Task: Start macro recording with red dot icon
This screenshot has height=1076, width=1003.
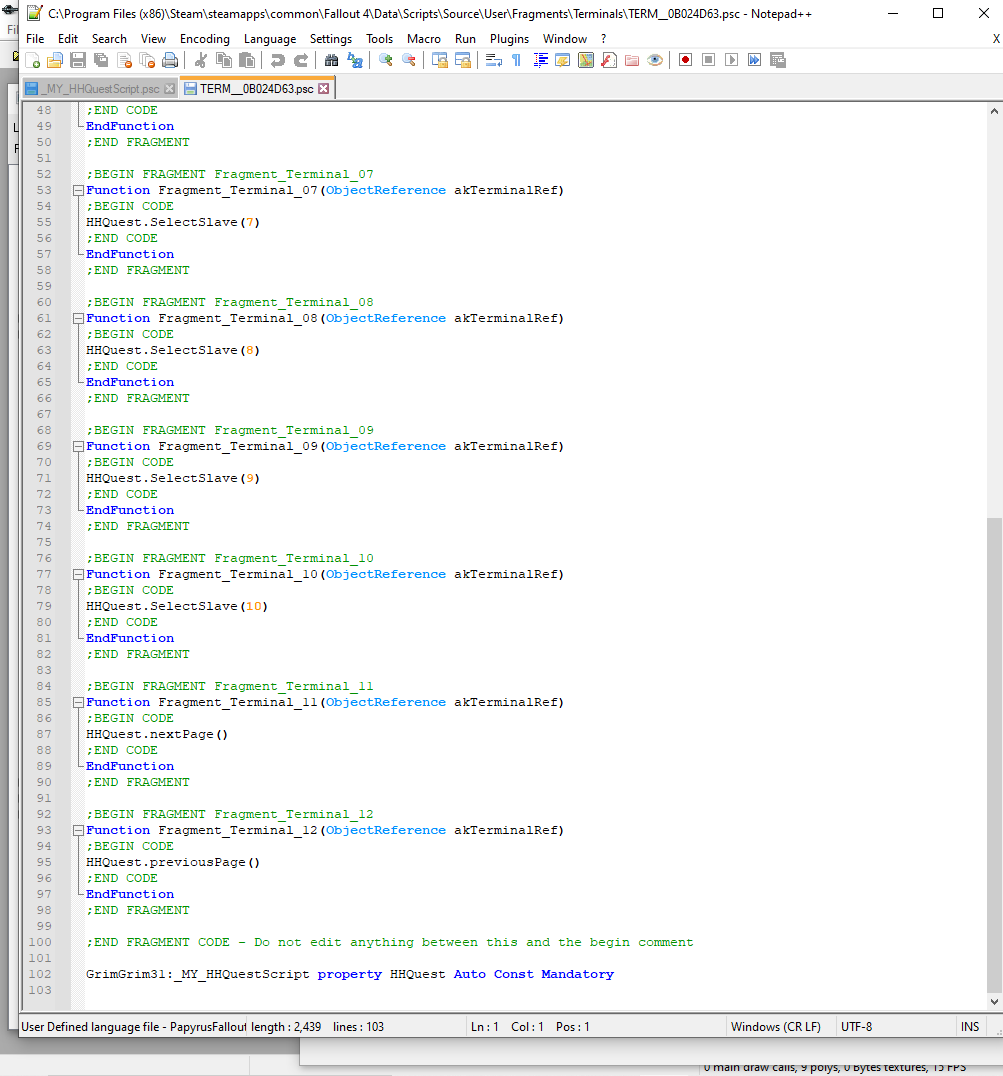Action: coord(685,60)
